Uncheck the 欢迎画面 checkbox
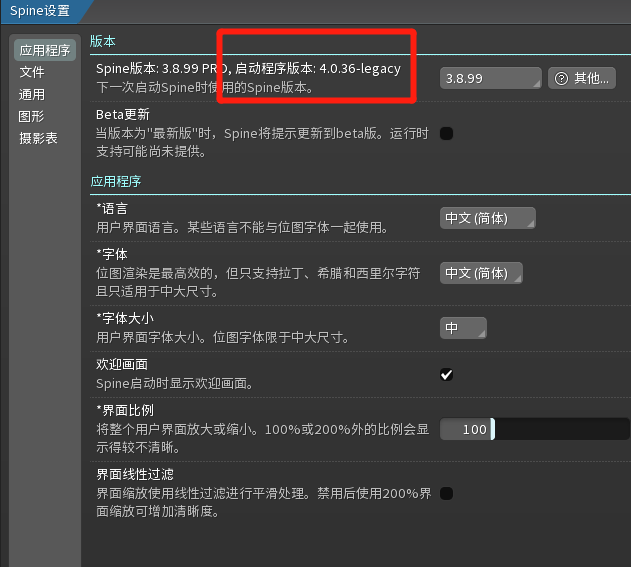This screenshot has height=567, width=631. click(x=446, y=375)
